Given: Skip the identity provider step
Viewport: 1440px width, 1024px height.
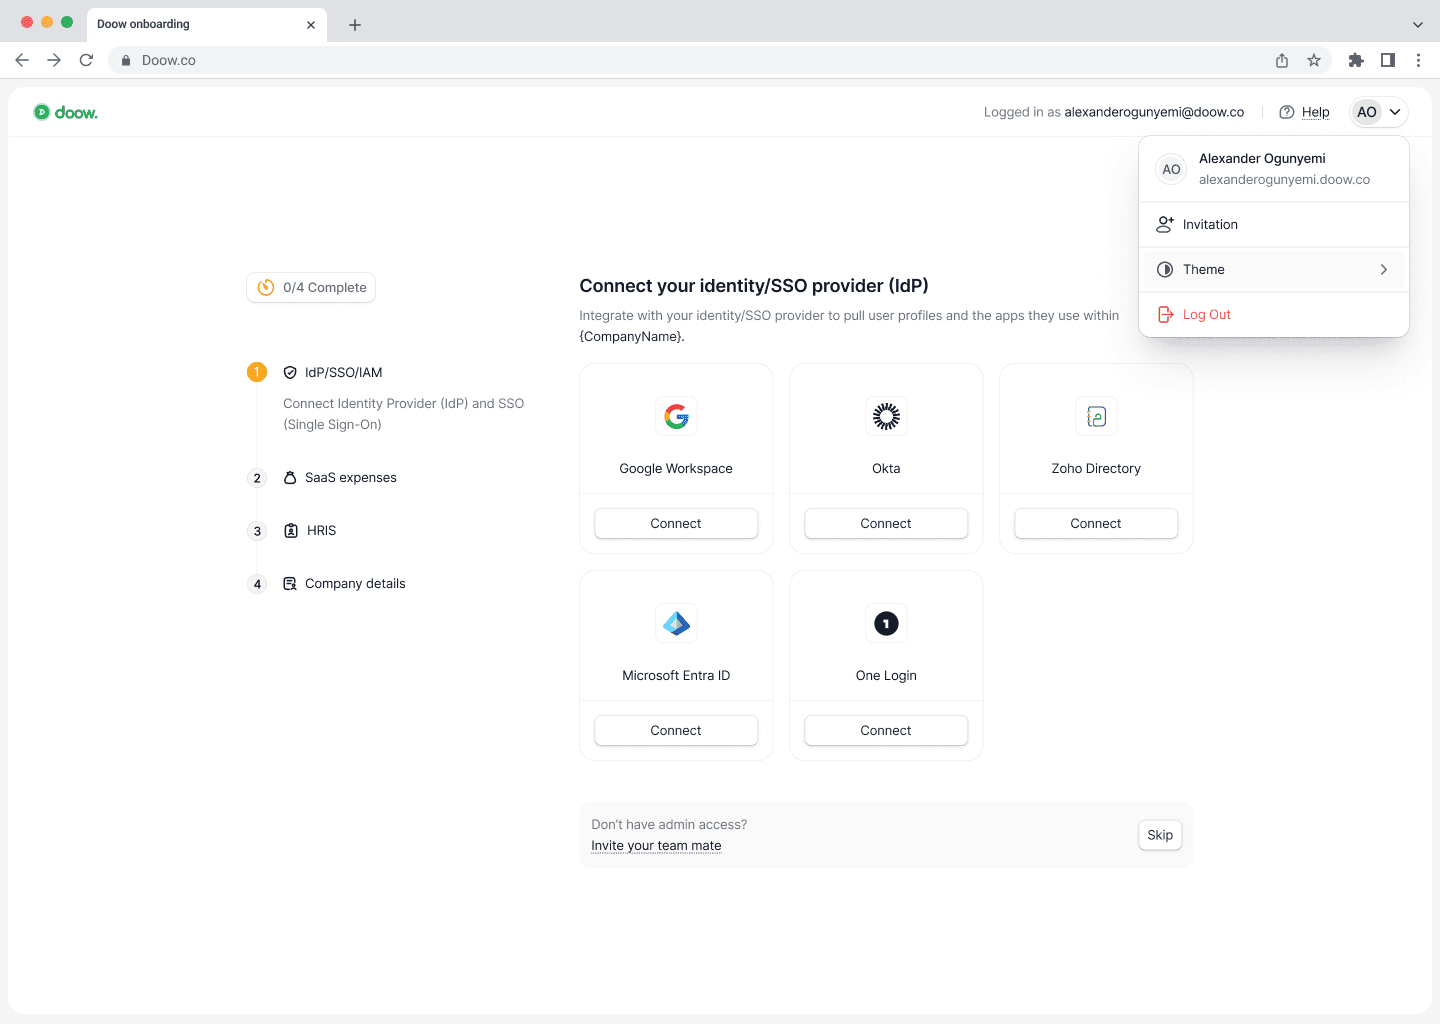Looking at the screenshot, I should [1160, 835].
